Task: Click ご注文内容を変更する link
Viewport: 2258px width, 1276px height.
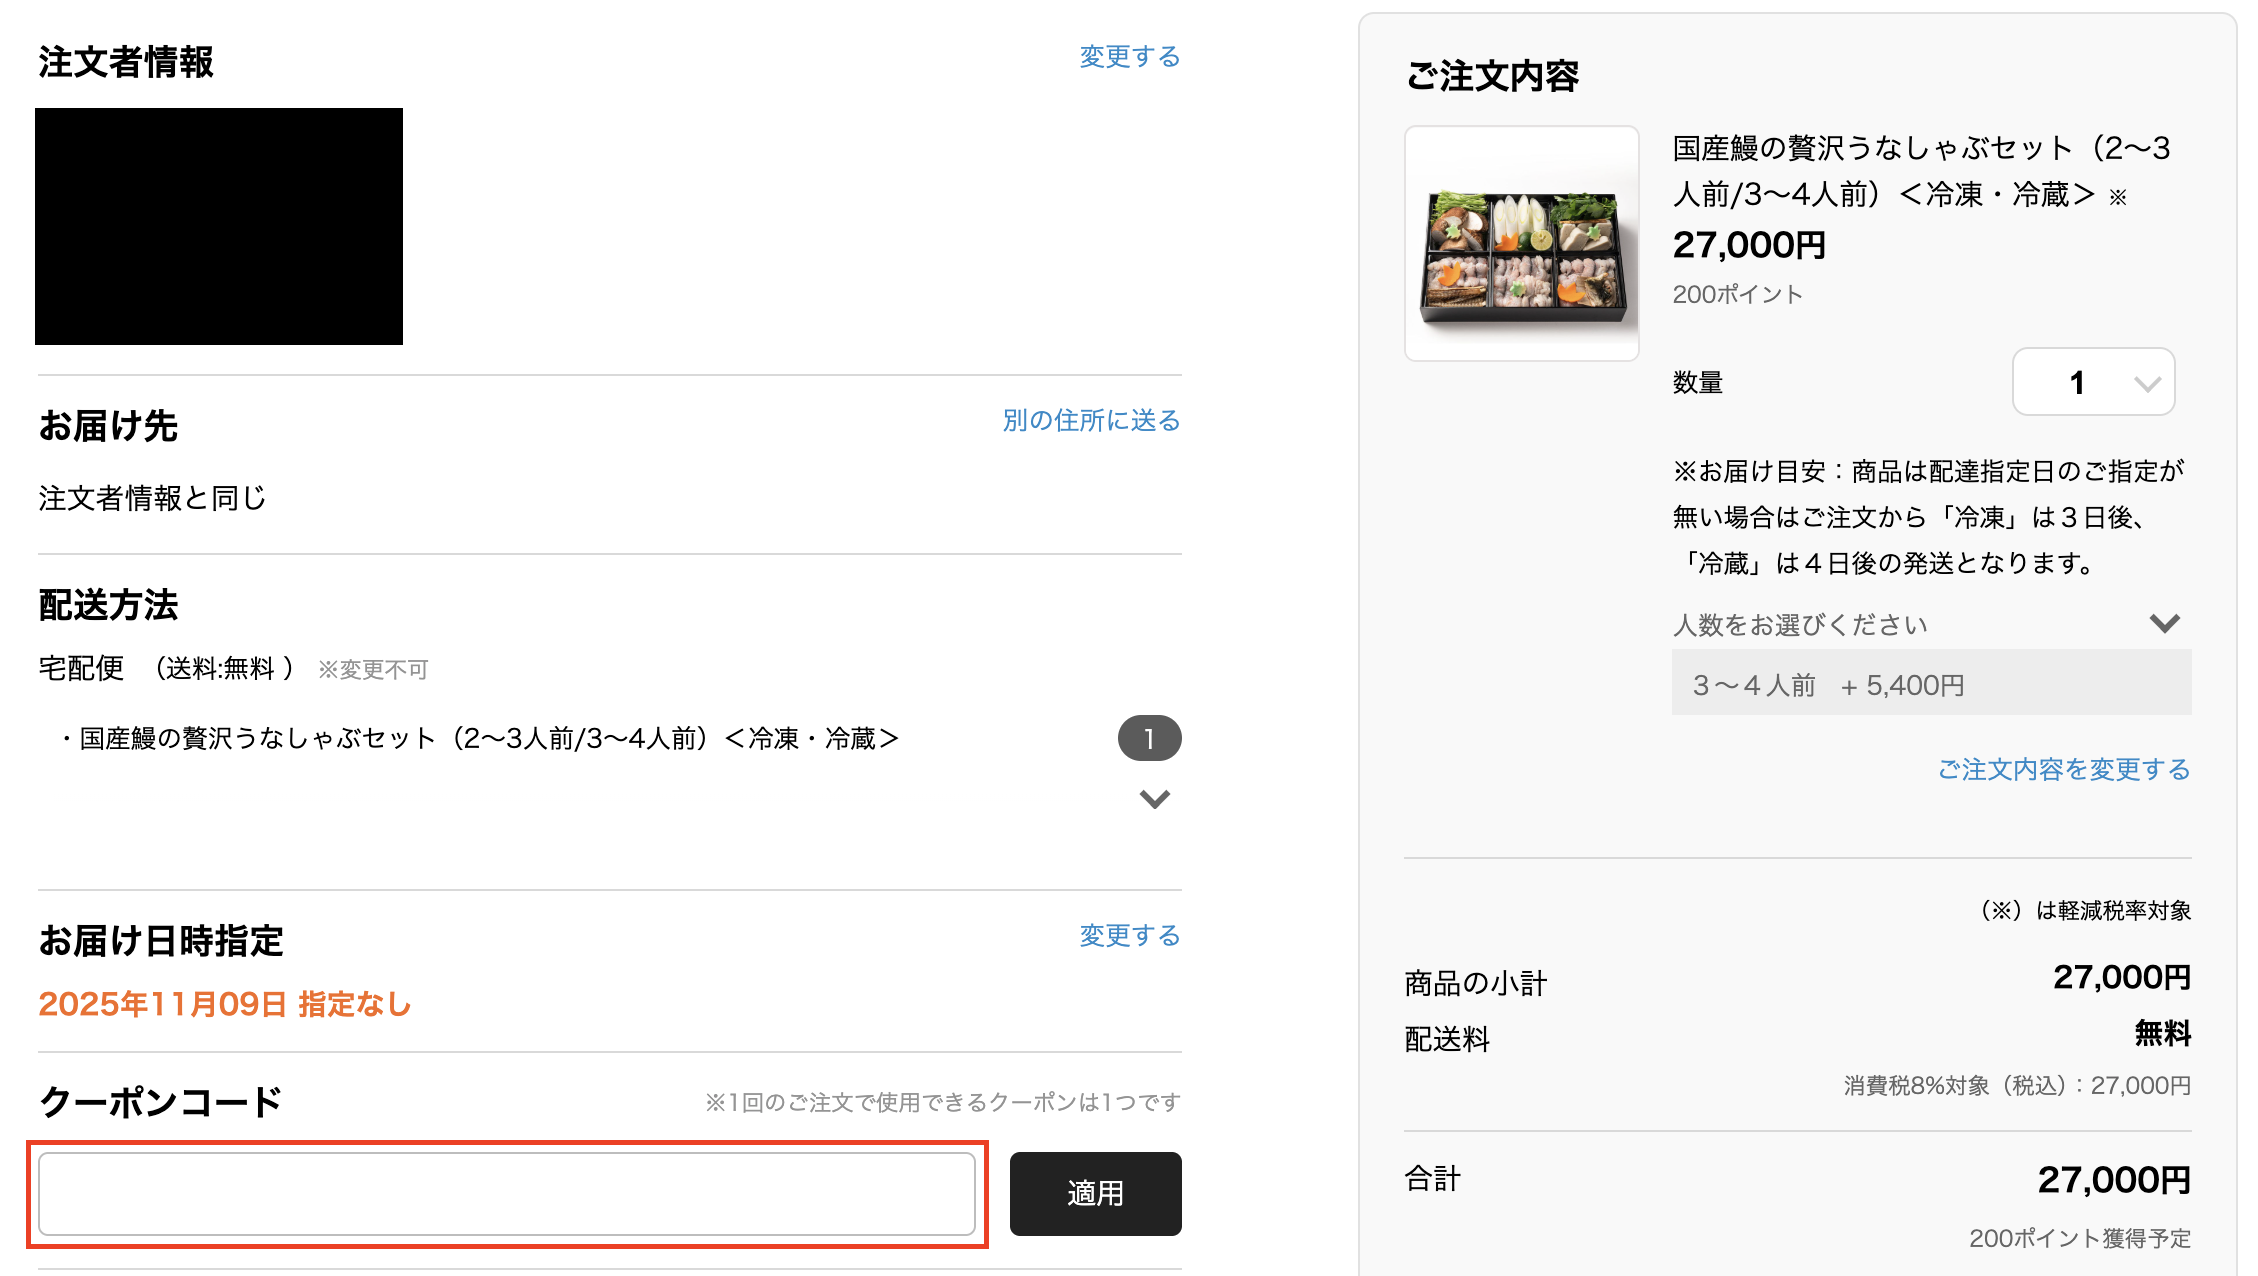Action: pyautogui.click(x=2063, y=769)
